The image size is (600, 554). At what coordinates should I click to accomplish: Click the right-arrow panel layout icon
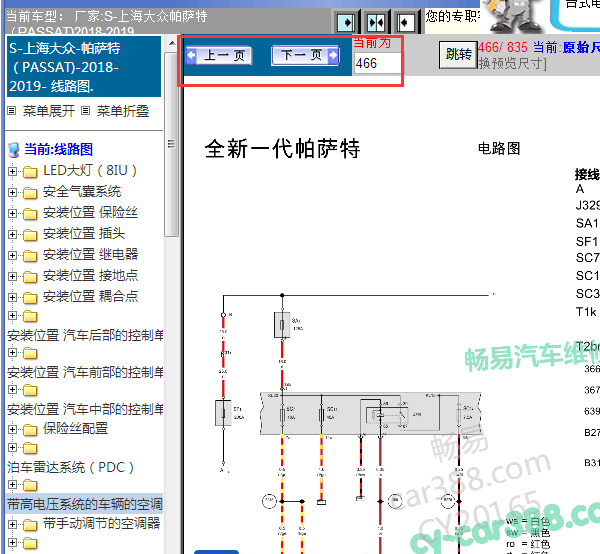coord(346,23)
